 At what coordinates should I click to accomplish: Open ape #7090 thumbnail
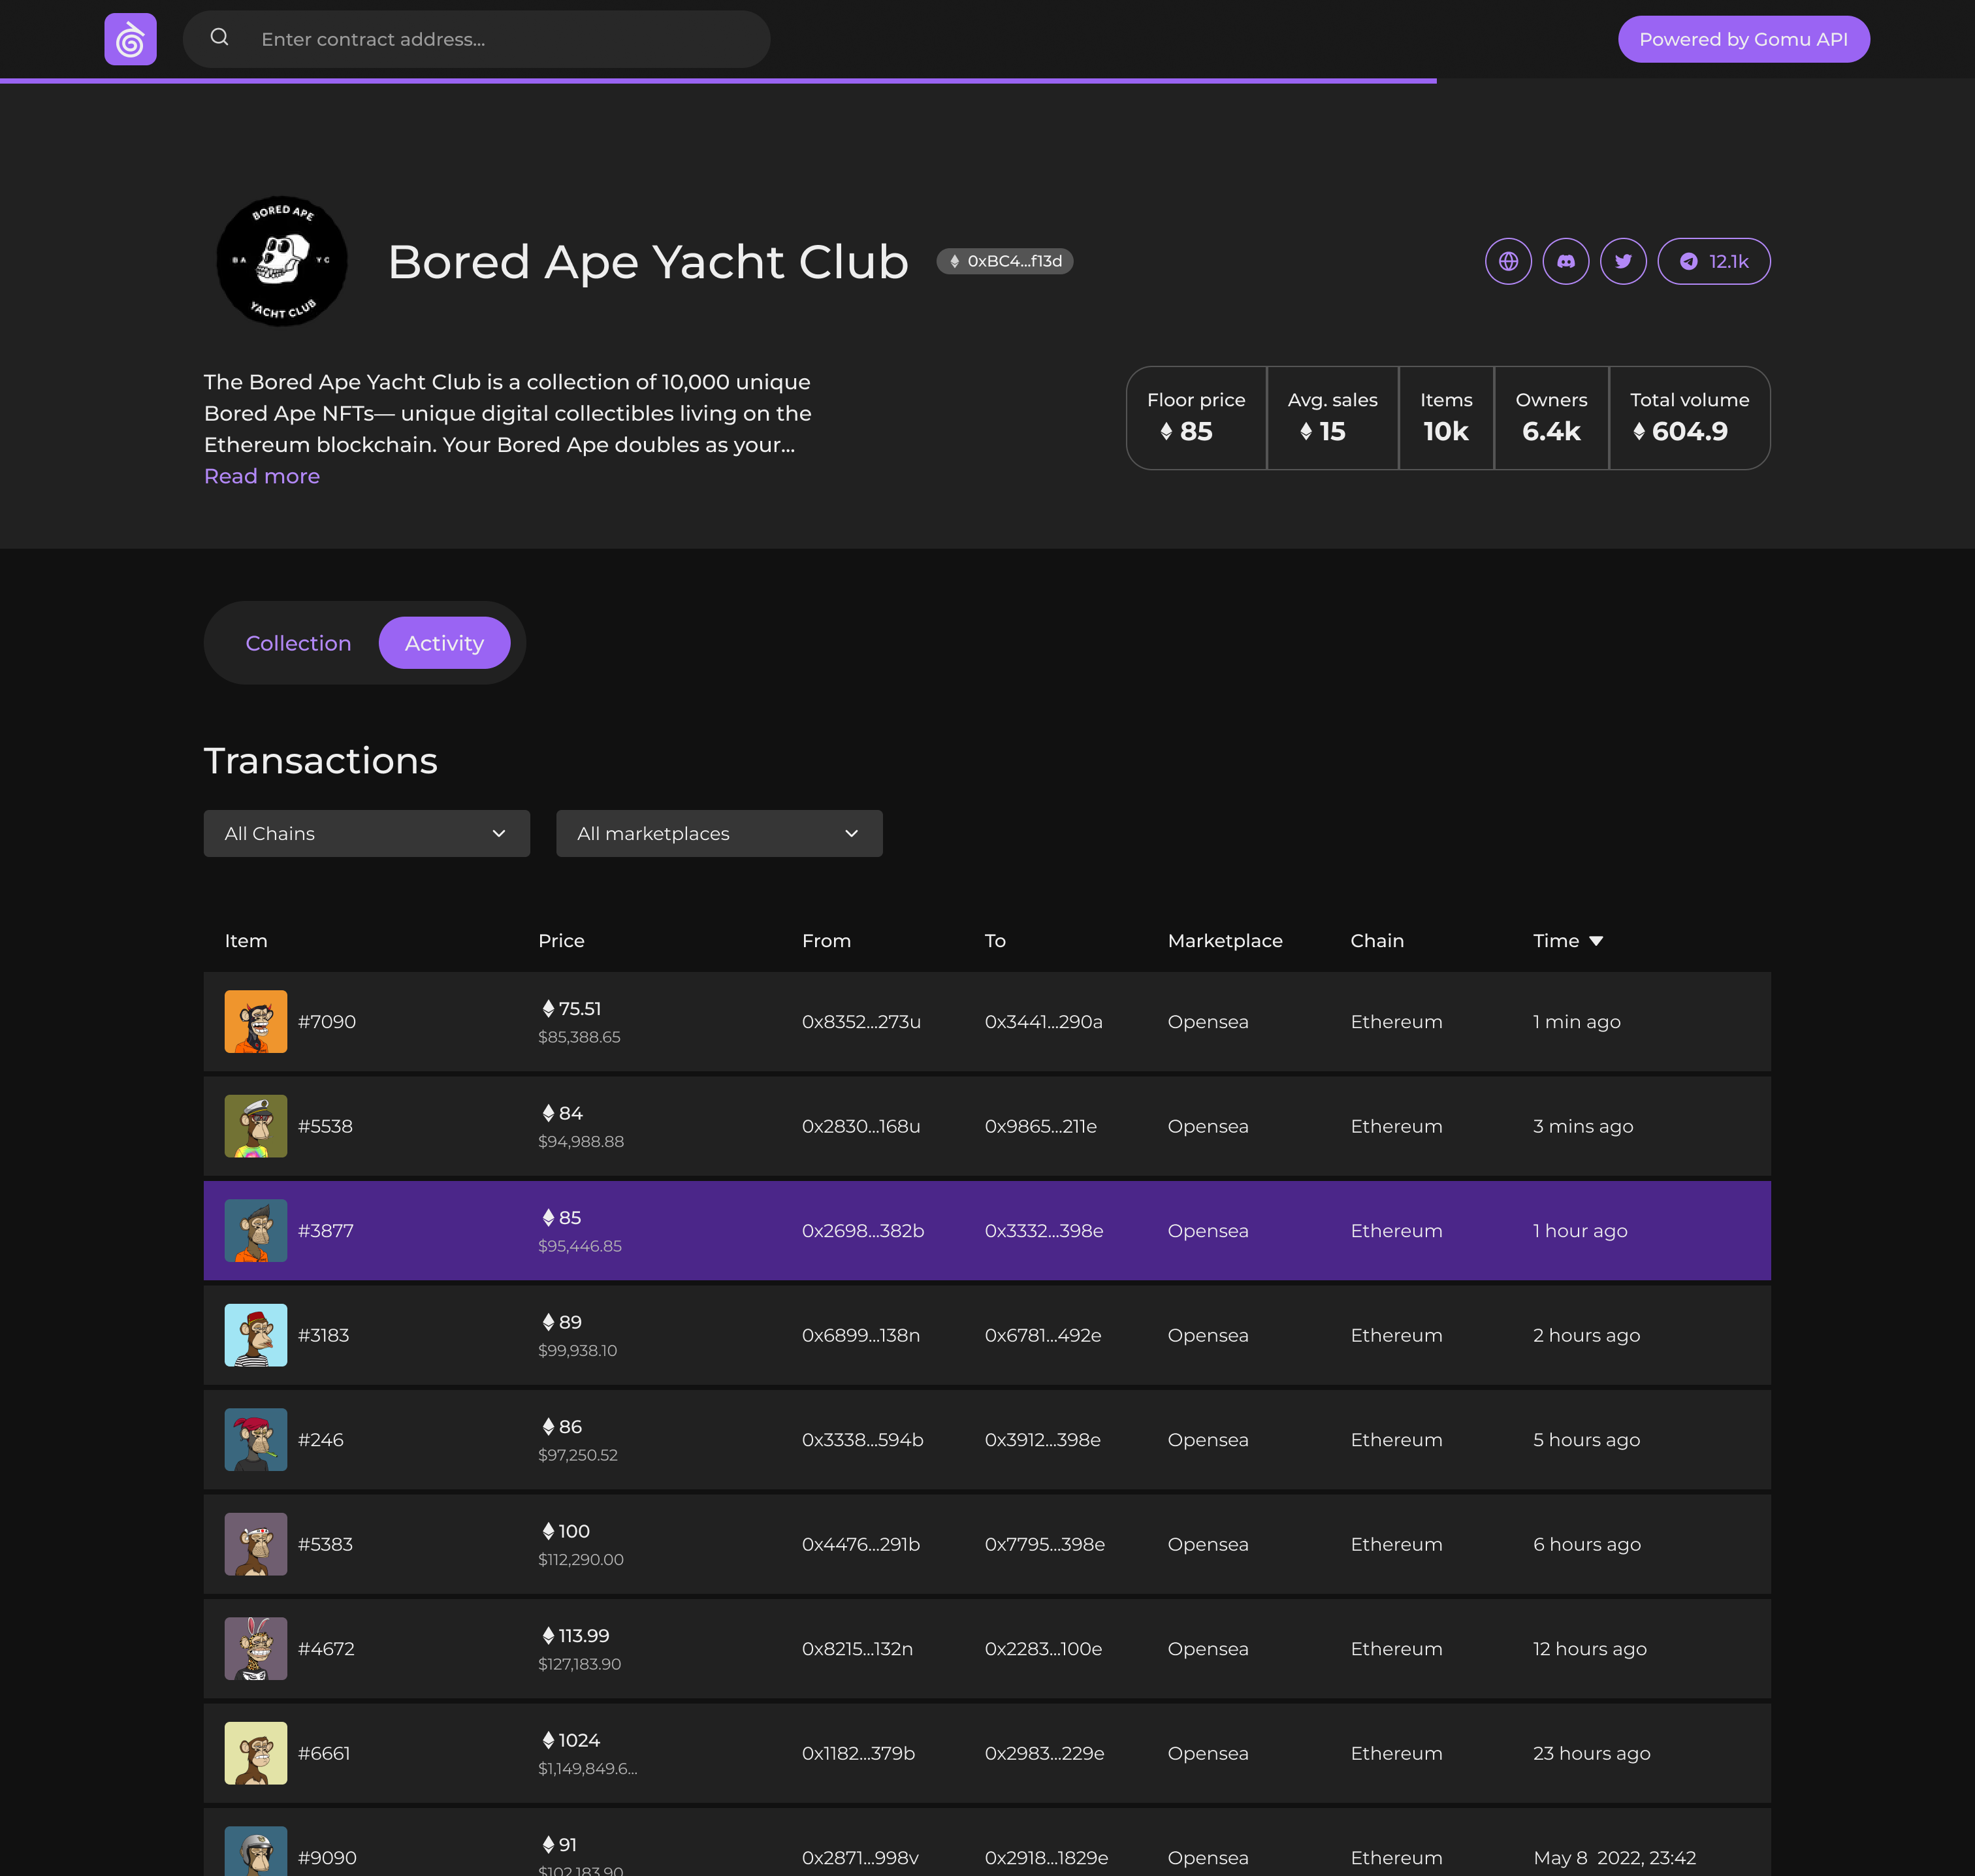(x=256, y=1022)
